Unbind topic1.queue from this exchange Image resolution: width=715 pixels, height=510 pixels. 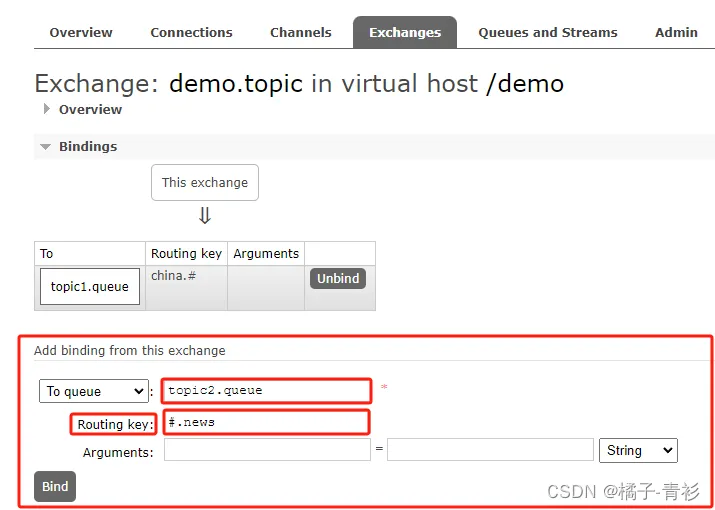click(x=338, y=278)
